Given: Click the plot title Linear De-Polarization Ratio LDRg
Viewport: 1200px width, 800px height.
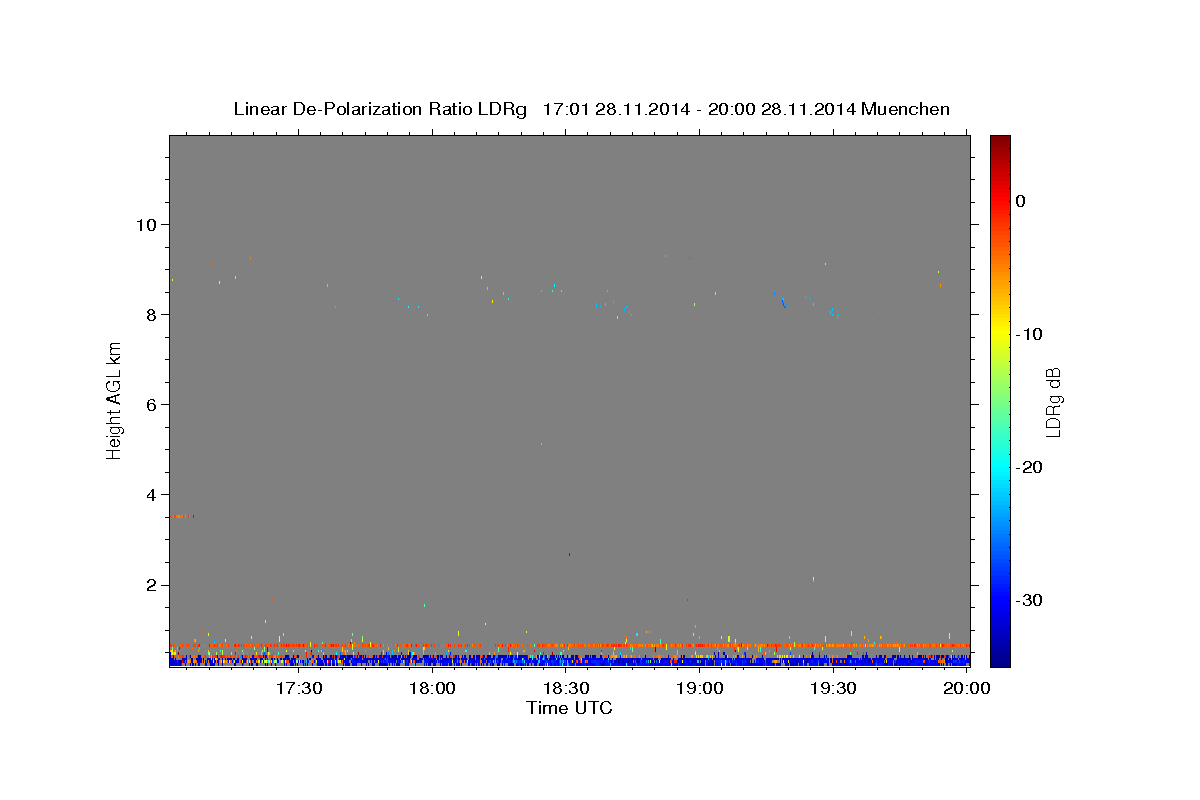Looking at the screenshot, I should (x=379, y=109).
